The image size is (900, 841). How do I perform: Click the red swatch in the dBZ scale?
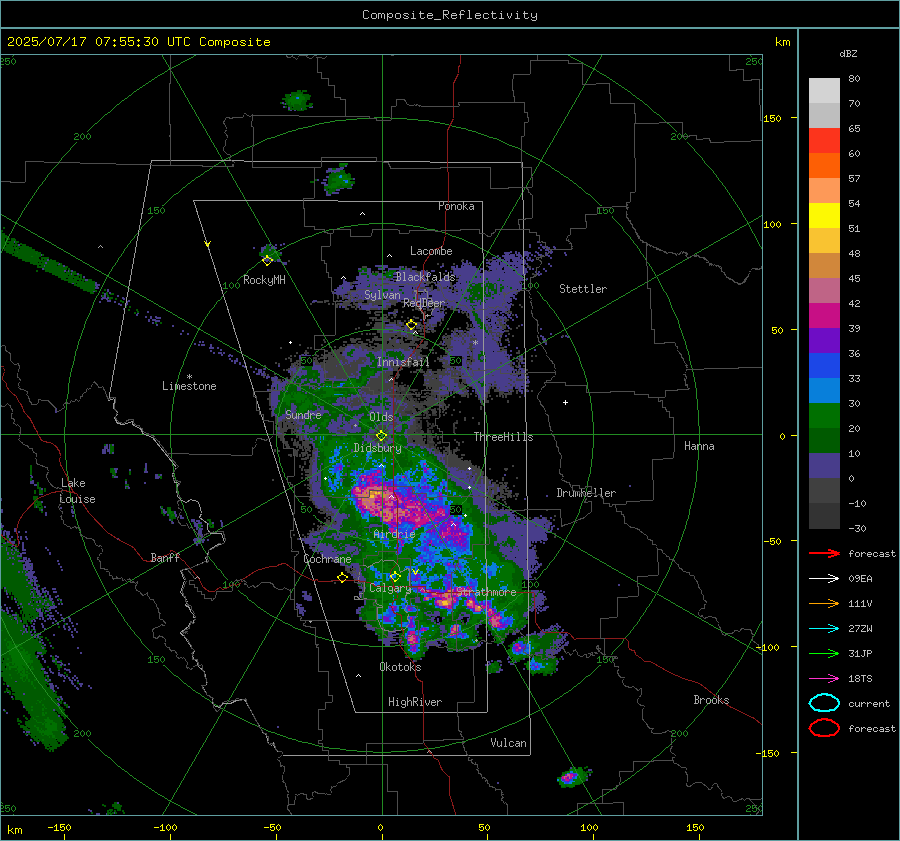pyautogui.click(x=824, y=141)
